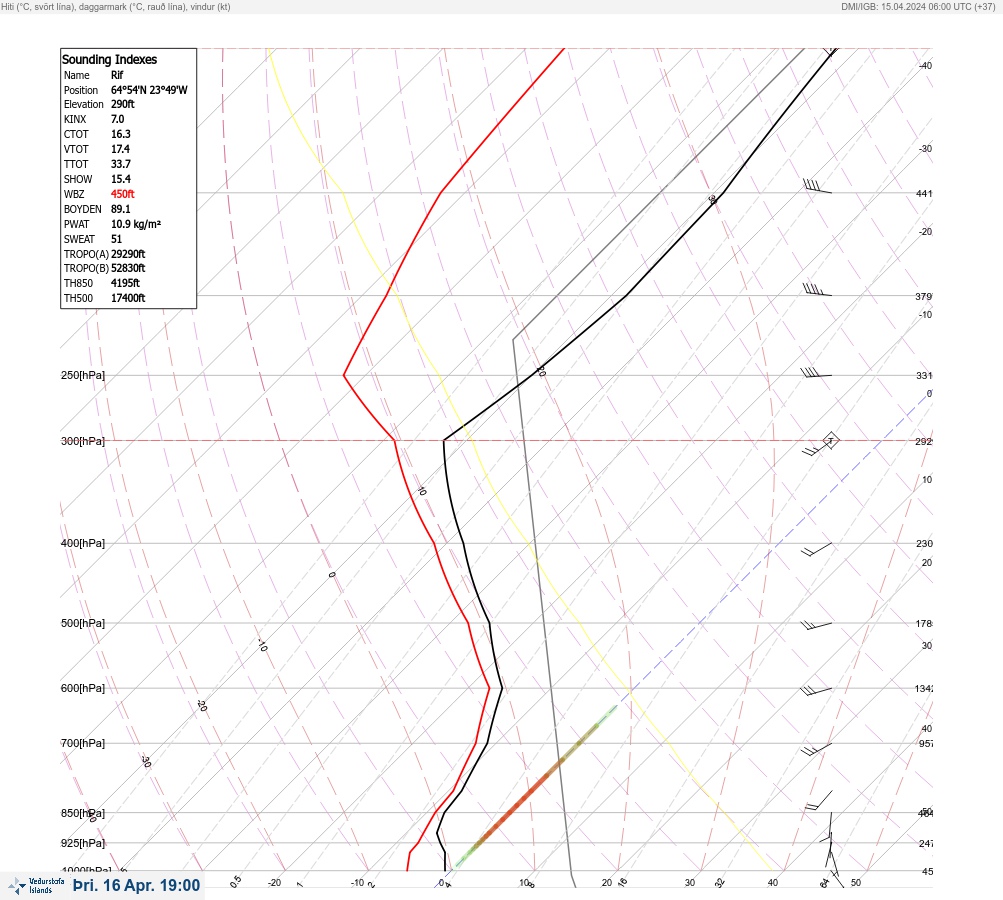Click the BOYDEN value 89.1
1003x900 pixels.
point(120,209)
